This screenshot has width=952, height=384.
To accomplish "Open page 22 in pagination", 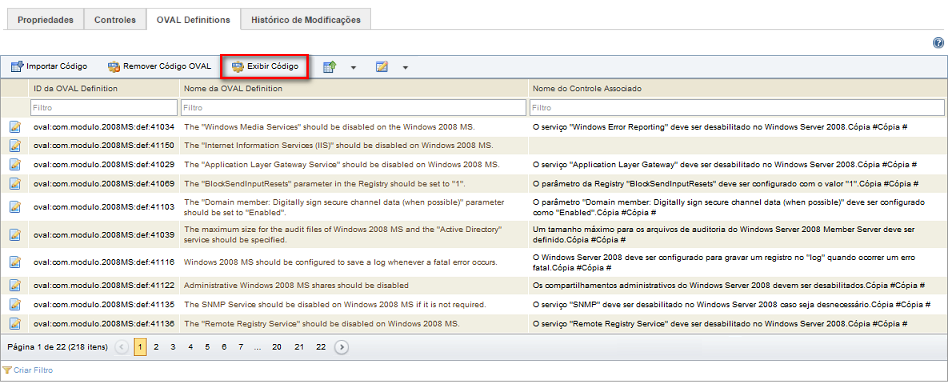I will click(321, 348).
